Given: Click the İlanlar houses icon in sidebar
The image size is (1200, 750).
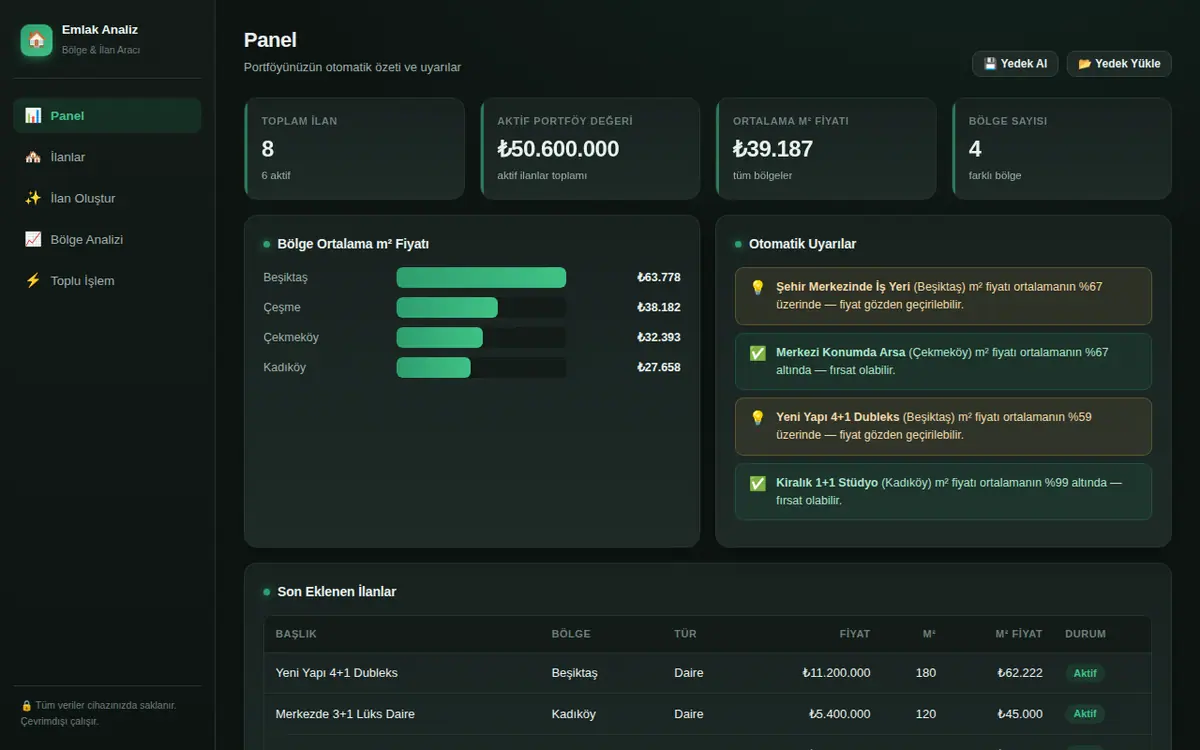Looking at the screenshot, I should pos(33,157).
